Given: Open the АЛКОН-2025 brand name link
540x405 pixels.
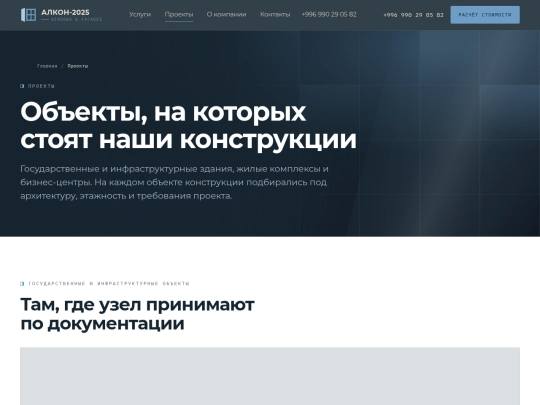Looking at the screenshot, I should [x=65, y=12].
